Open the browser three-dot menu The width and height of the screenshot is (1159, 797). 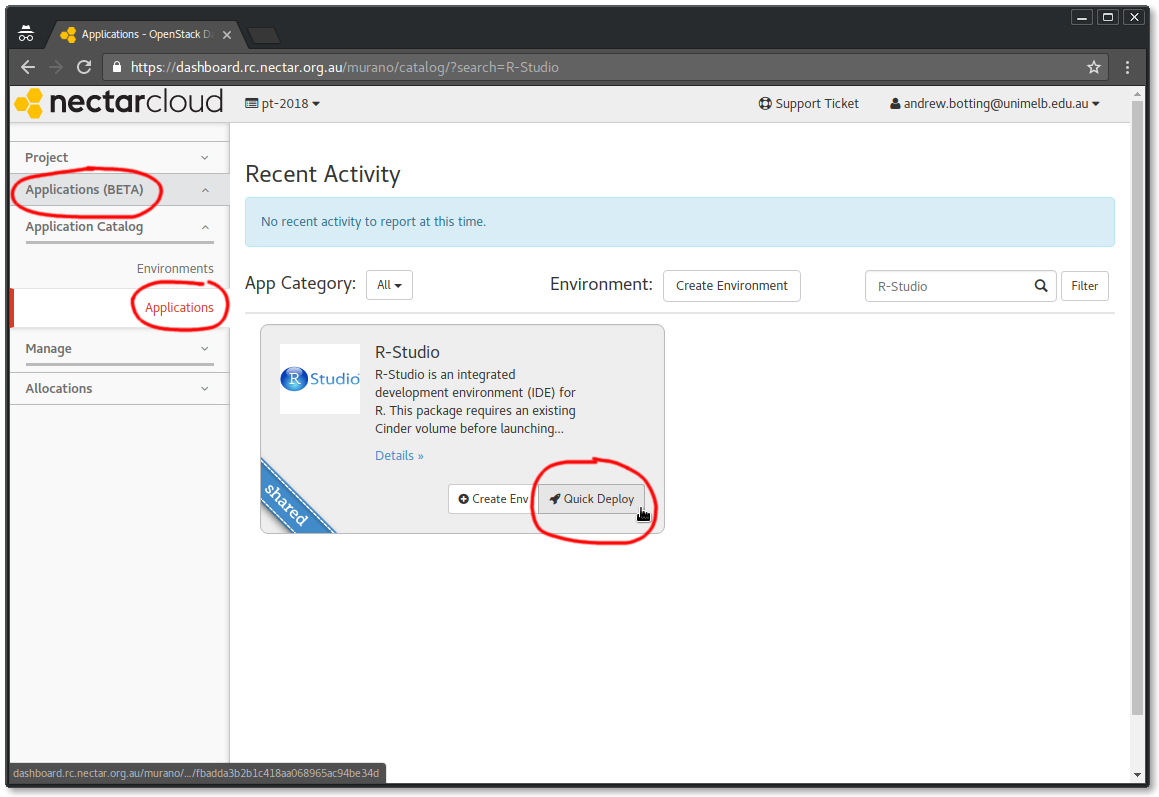coord(1127,67)
